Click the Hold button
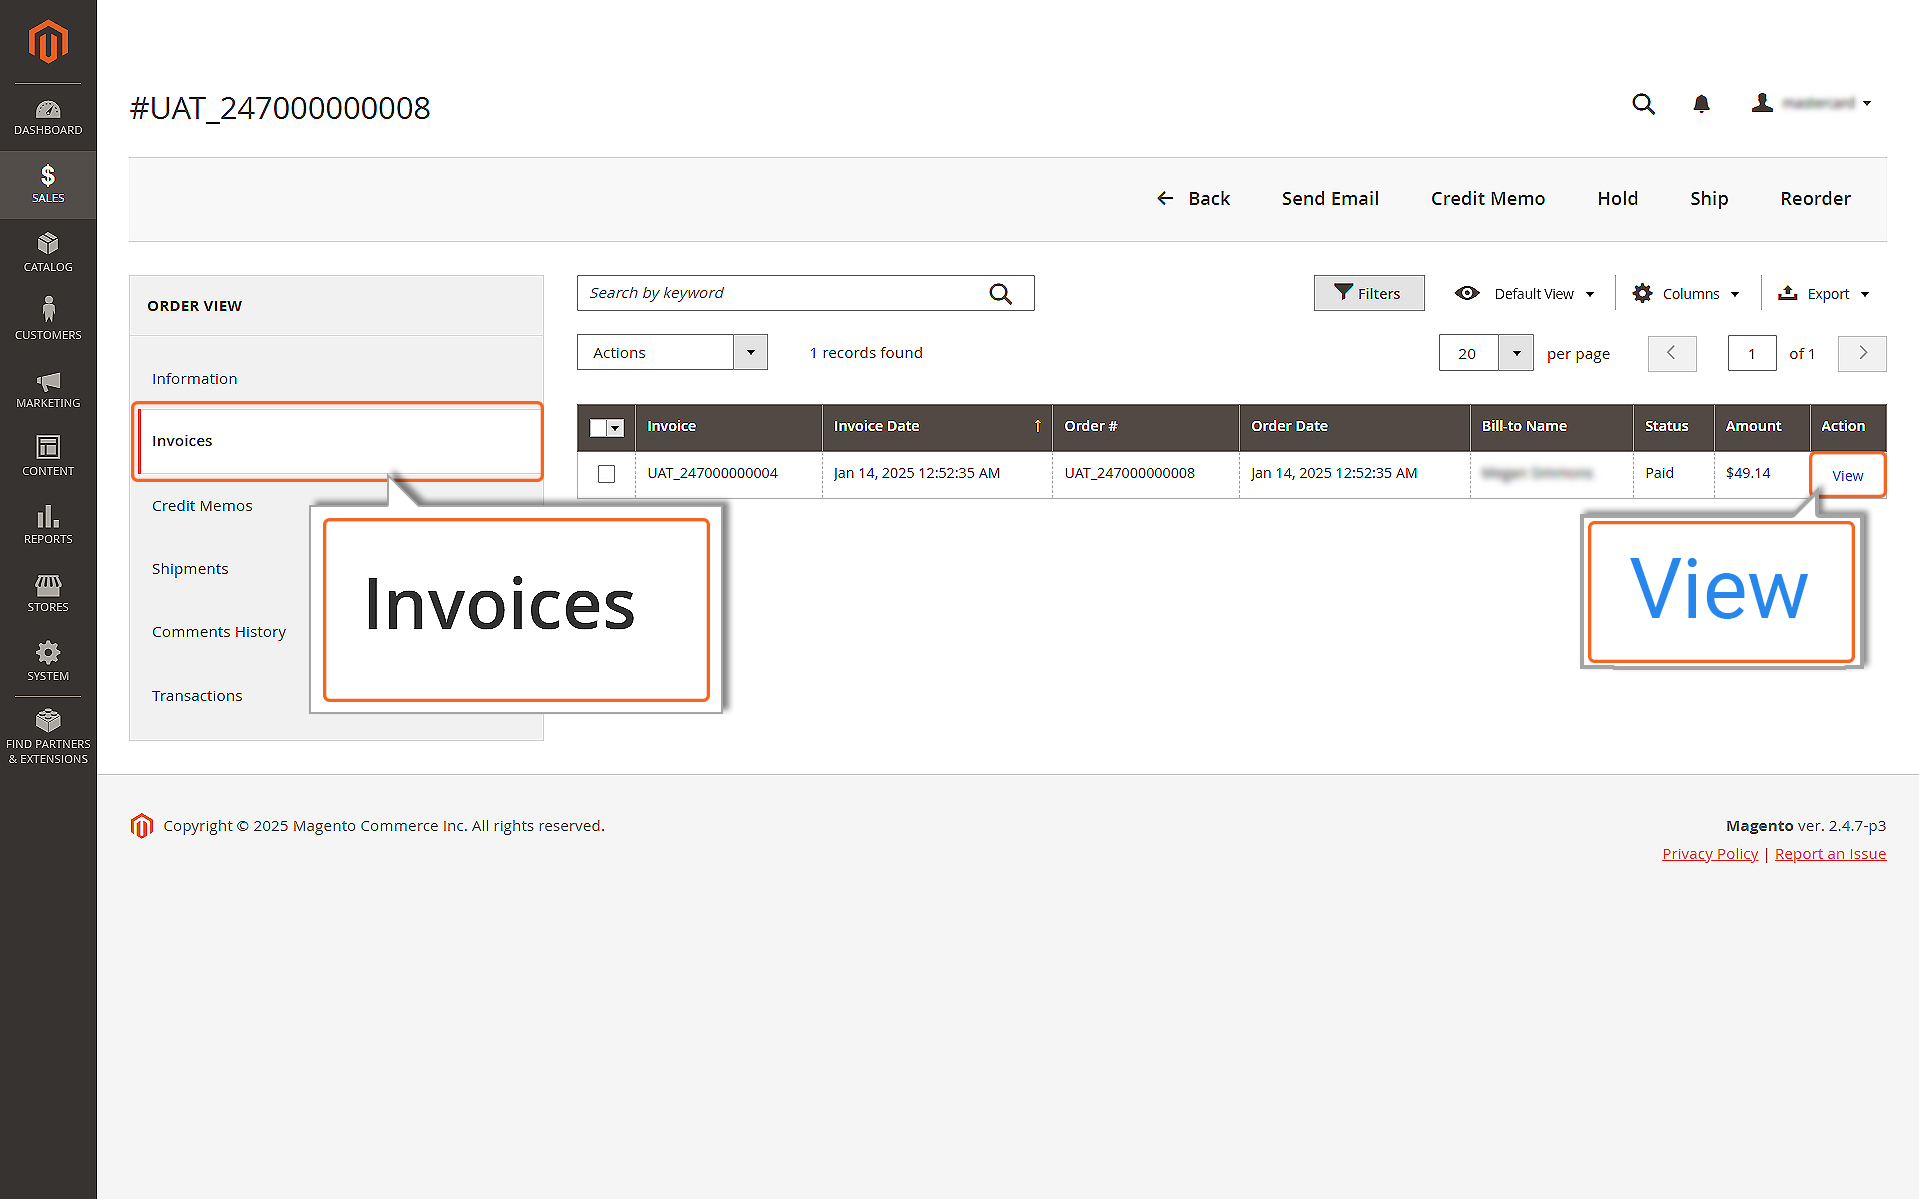Viewport: 1919px width, 1199px height. point(1617,198)
